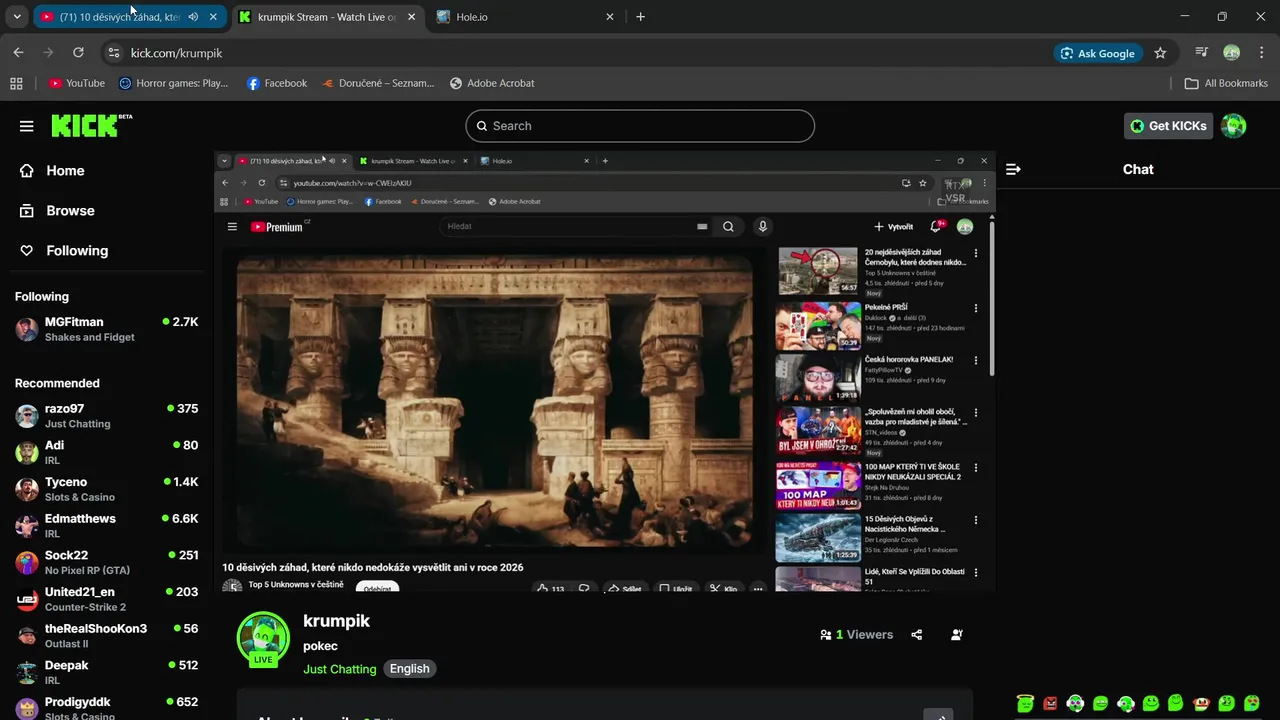The width and height of the screenshot is (1280, 720).
Task: Close the krumpik Stream browser tab
Action: point(411,17)
